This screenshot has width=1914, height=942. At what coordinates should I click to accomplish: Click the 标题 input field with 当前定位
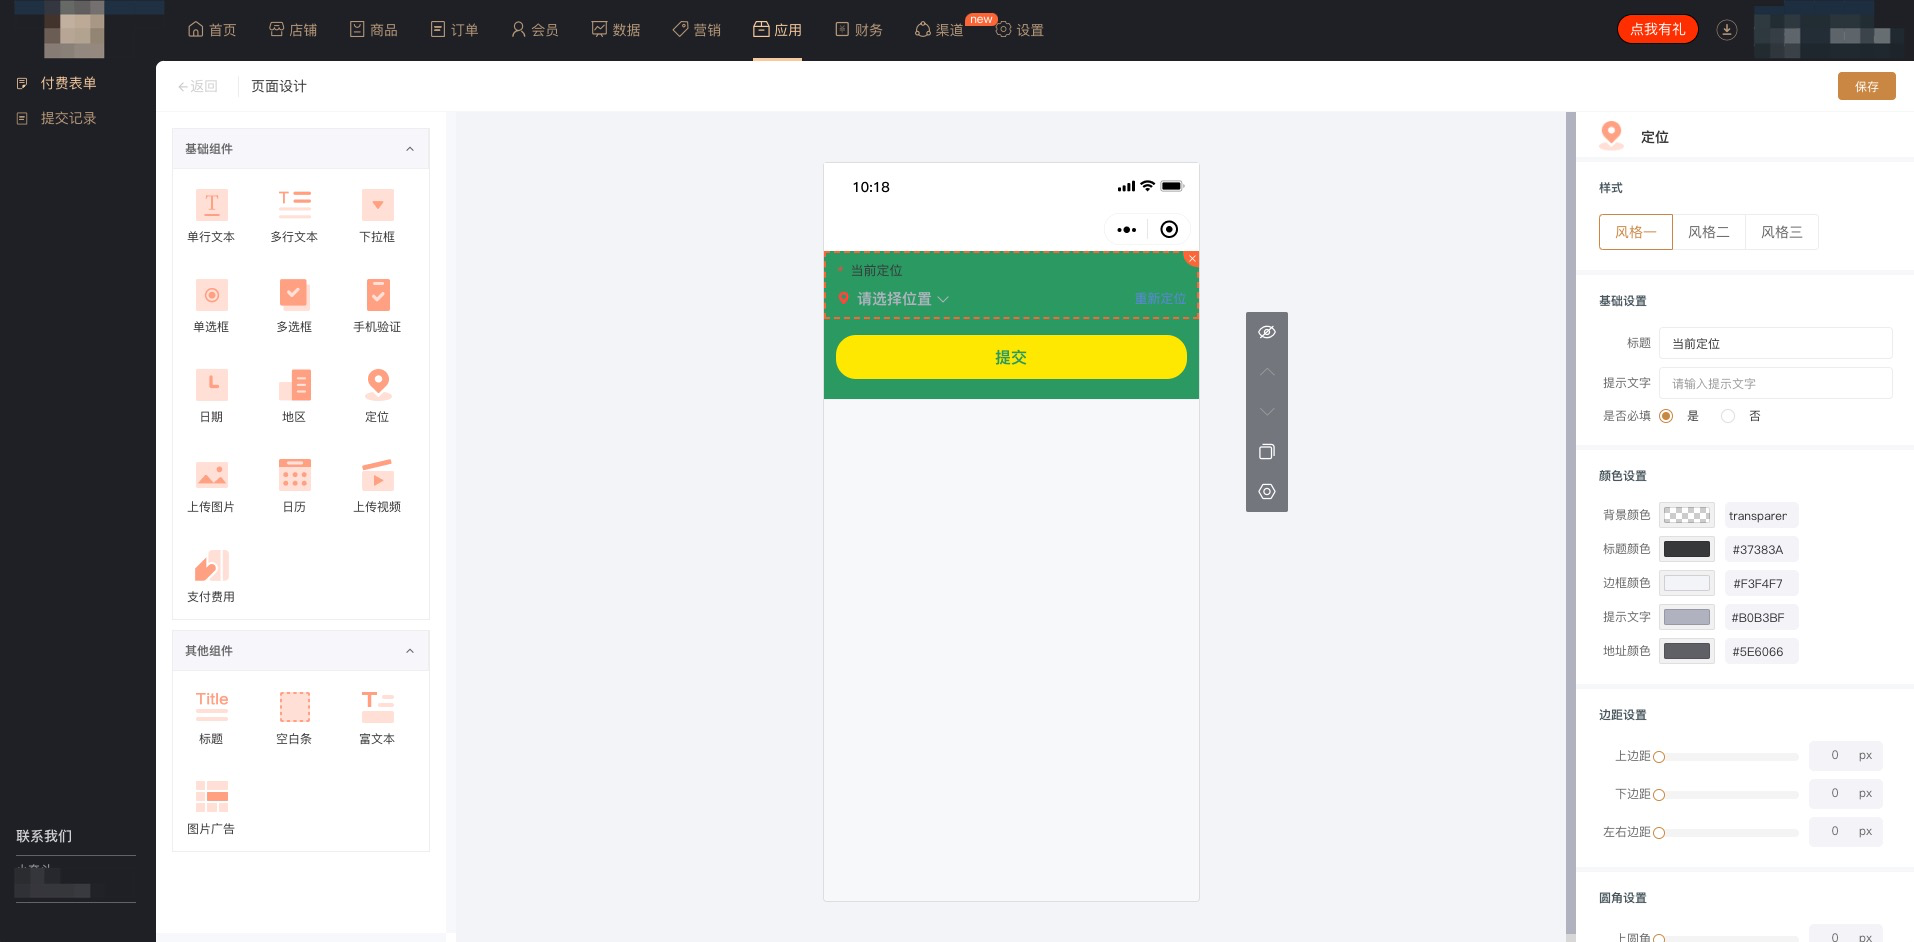1775,343
